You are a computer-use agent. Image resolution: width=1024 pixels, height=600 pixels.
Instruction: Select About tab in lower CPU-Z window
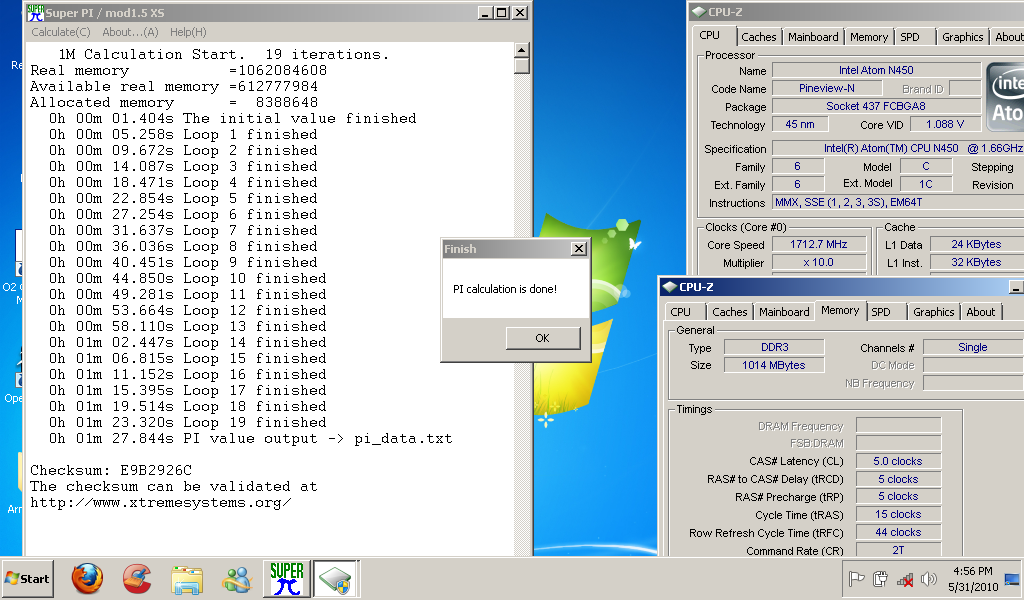[x=981, y=312]
